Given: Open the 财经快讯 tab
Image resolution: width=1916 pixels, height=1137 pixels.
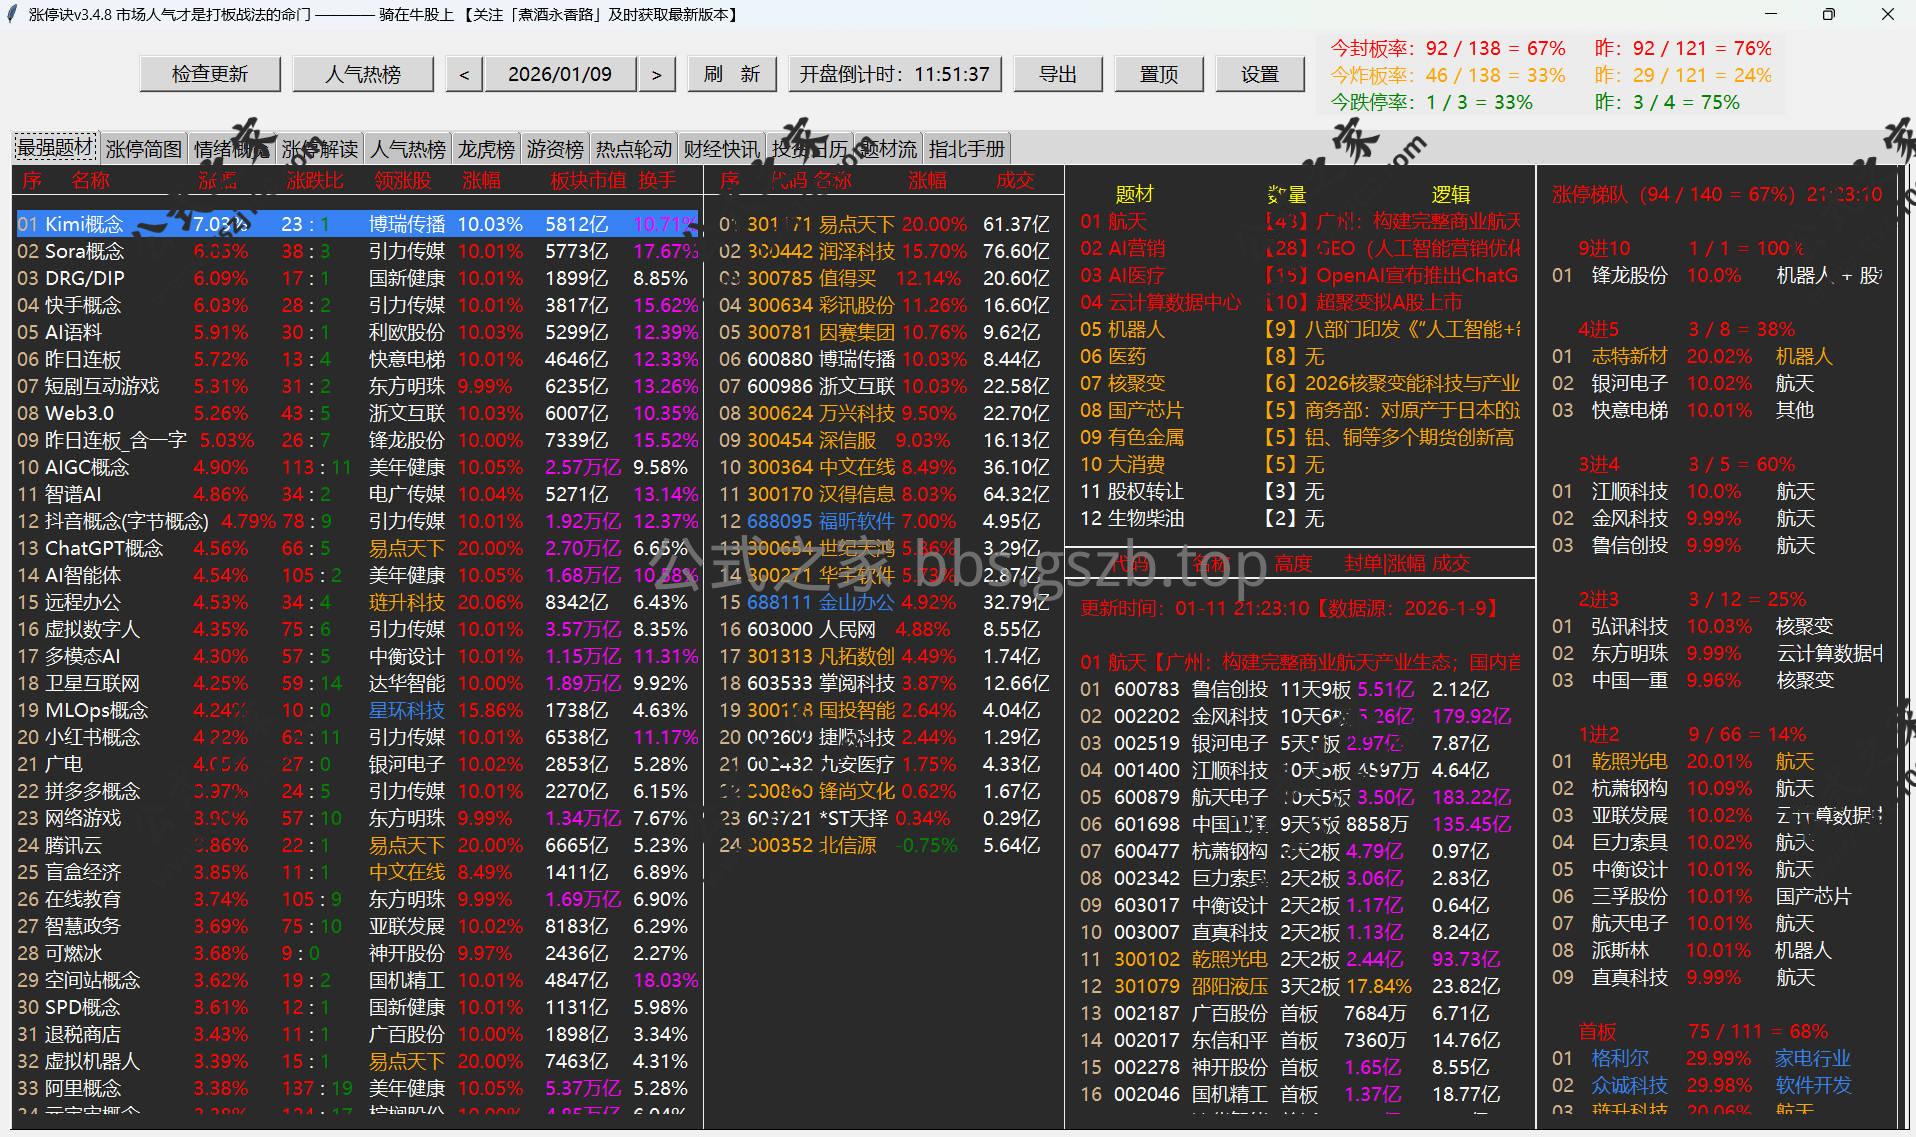Looking at the screenshot, I should tap(722, 149).
